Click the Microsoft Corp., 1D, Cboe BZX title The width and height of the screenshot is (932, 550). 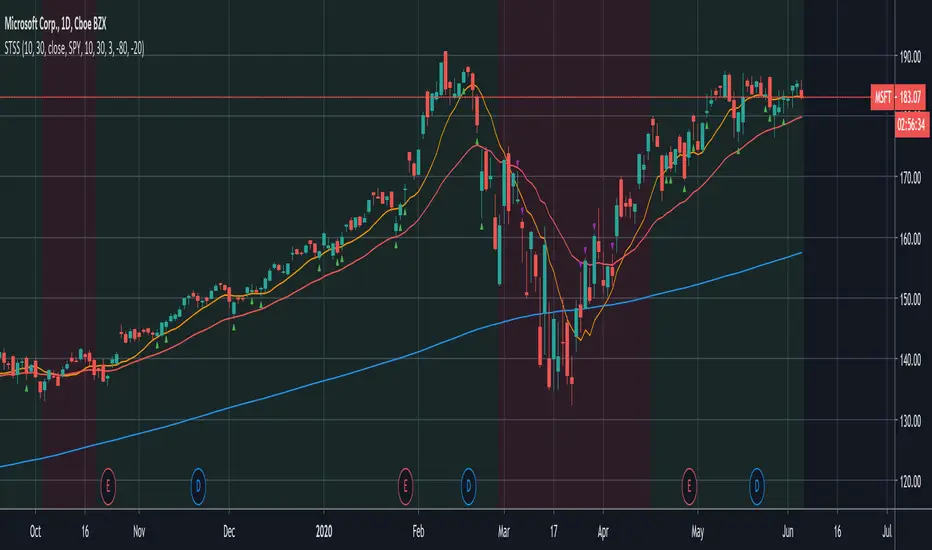coord(55,24)
